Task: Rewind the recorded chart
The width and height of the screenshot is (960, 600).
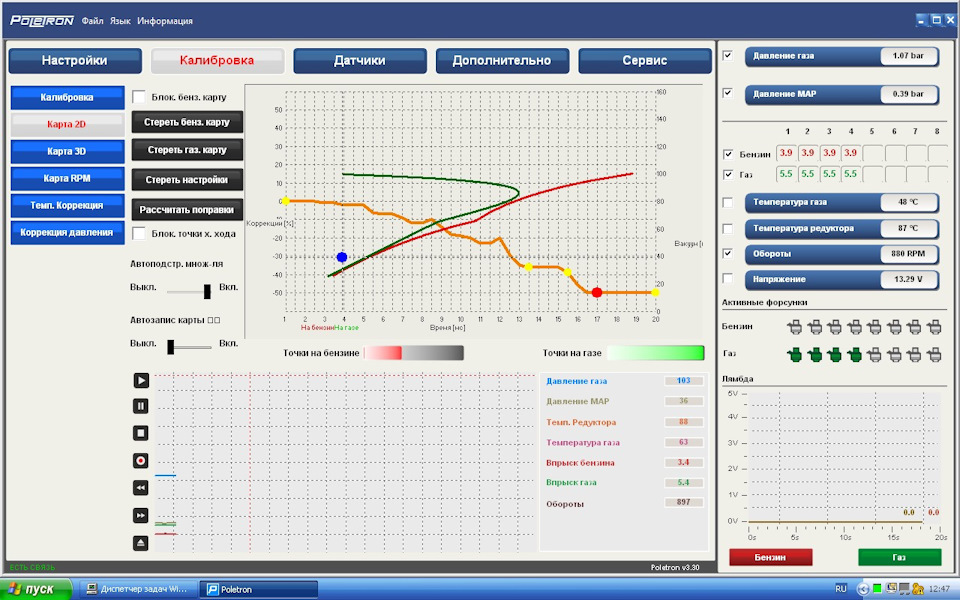Action: coord(141,488)
